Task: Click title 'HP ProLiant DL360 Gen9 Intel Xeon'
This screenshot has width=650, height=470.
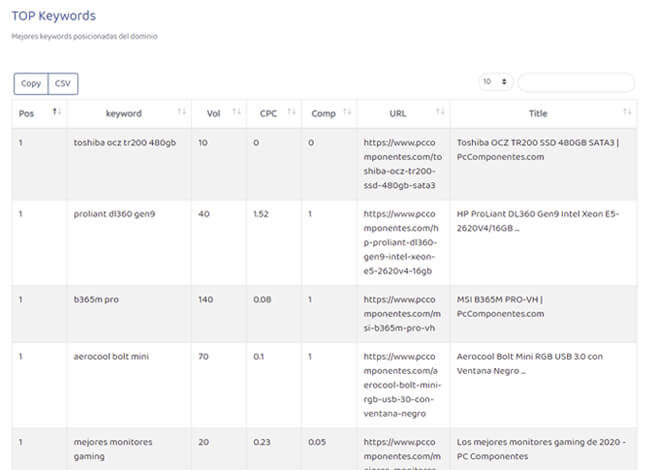Action: tap(529, 214)
